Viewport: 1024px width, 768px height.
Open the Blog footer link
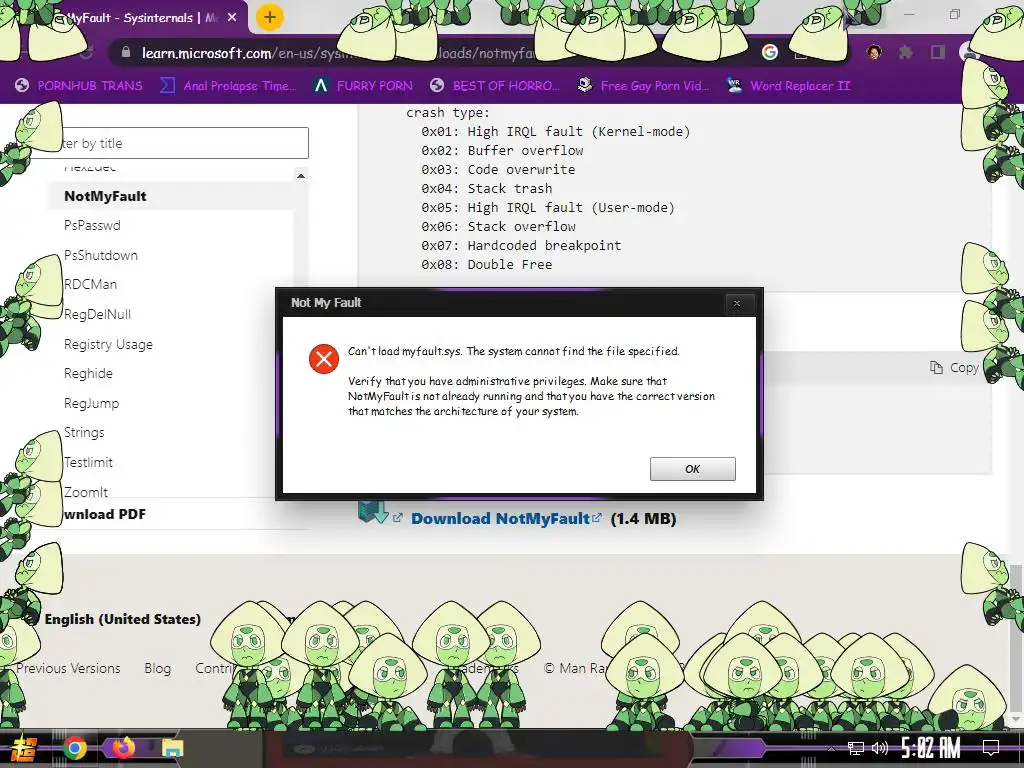pos(157,668)
